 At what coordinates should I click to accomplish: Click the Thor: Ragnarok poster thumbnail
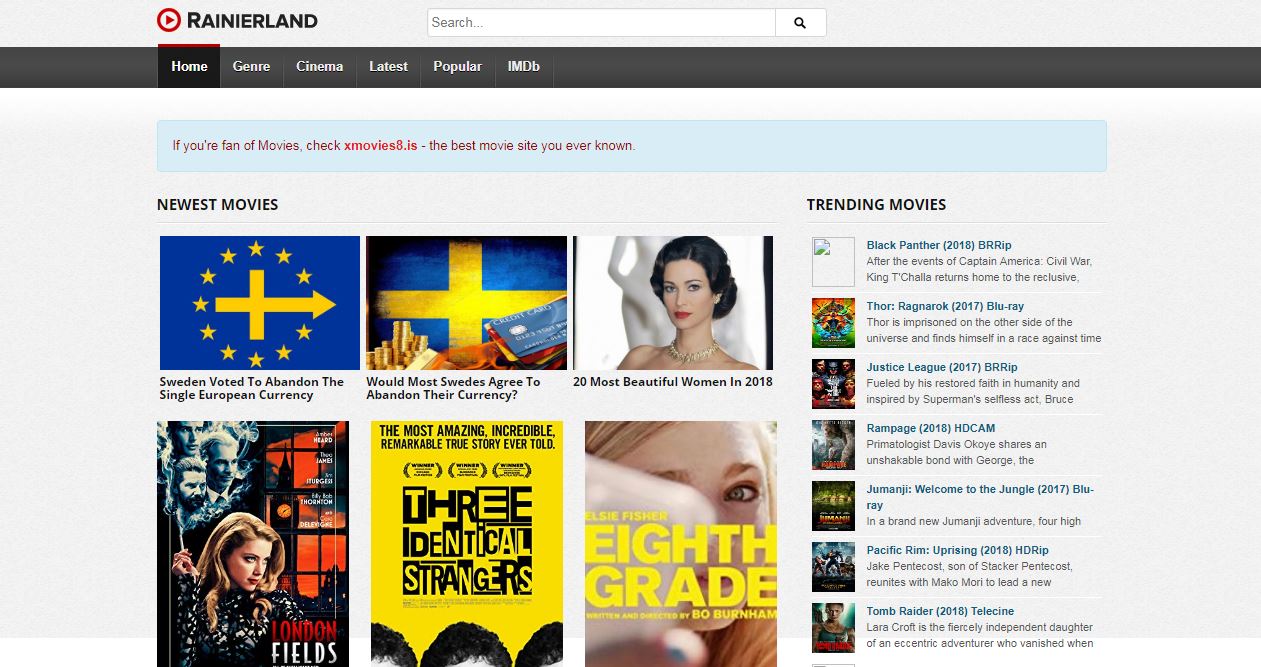(x=833, y=323)
